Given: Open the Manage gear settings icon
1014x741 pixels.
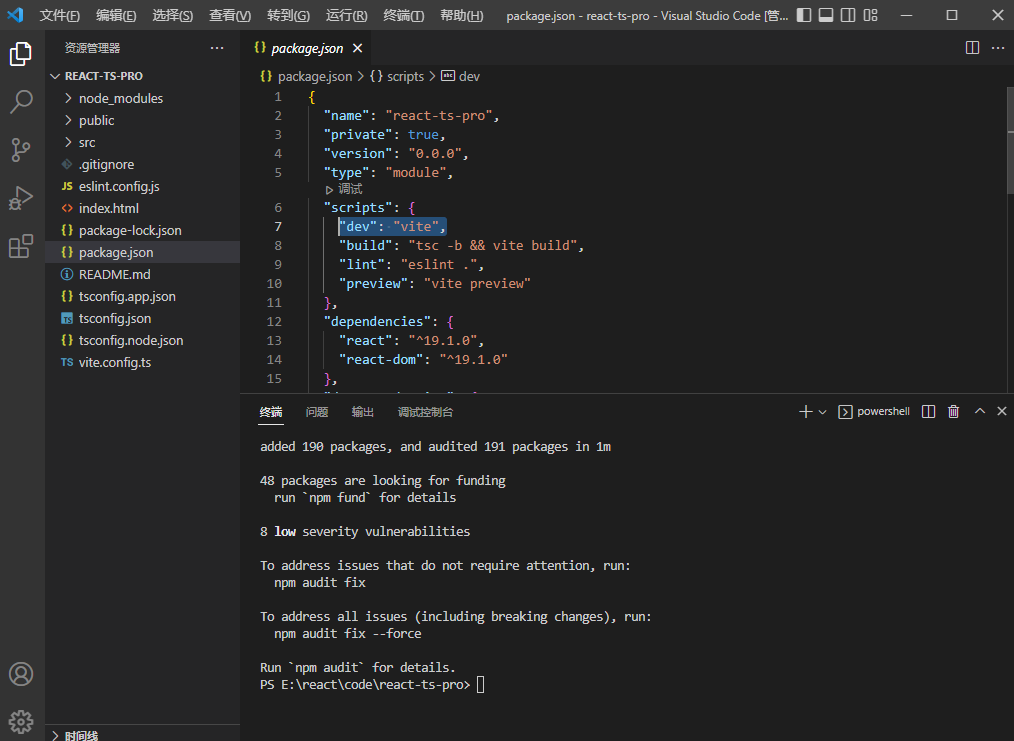Looking at the screenshot, I should 21,721.
